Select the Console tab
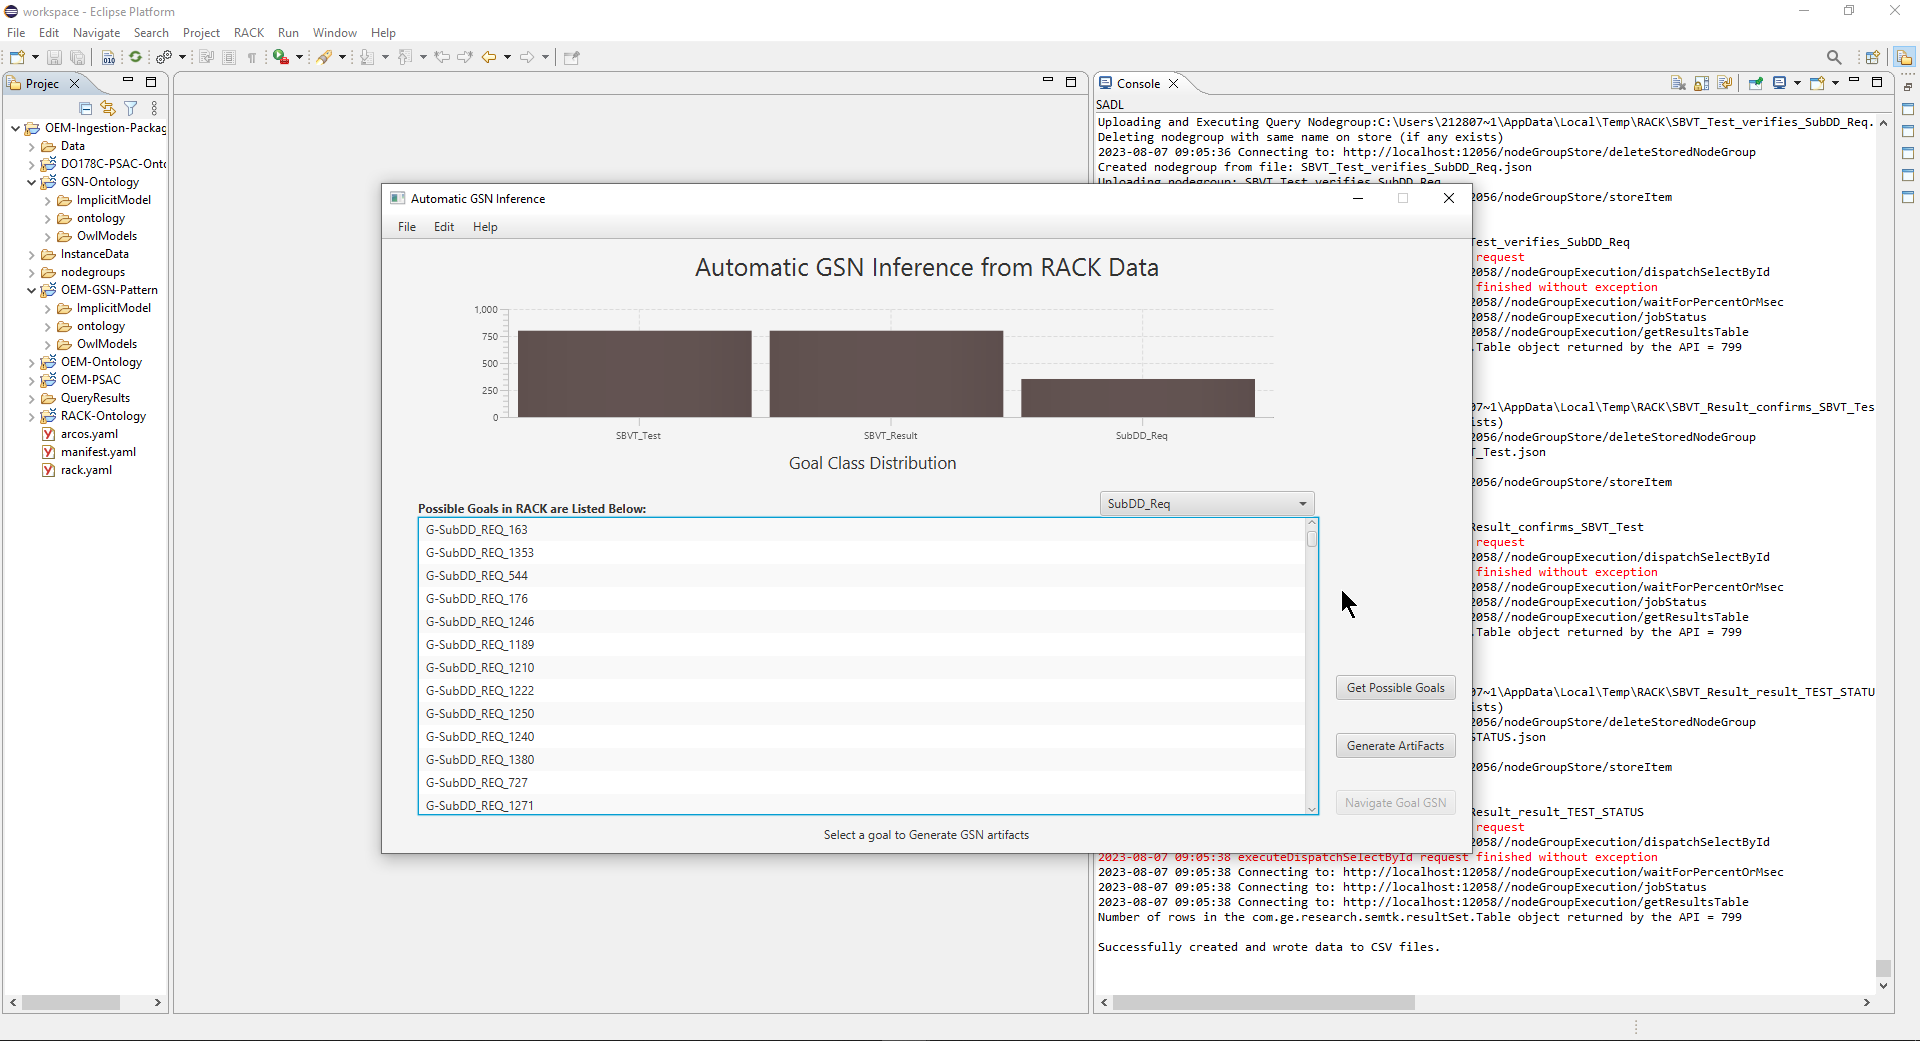This screenshot has height=1041, width=1920. (1138, 84)
